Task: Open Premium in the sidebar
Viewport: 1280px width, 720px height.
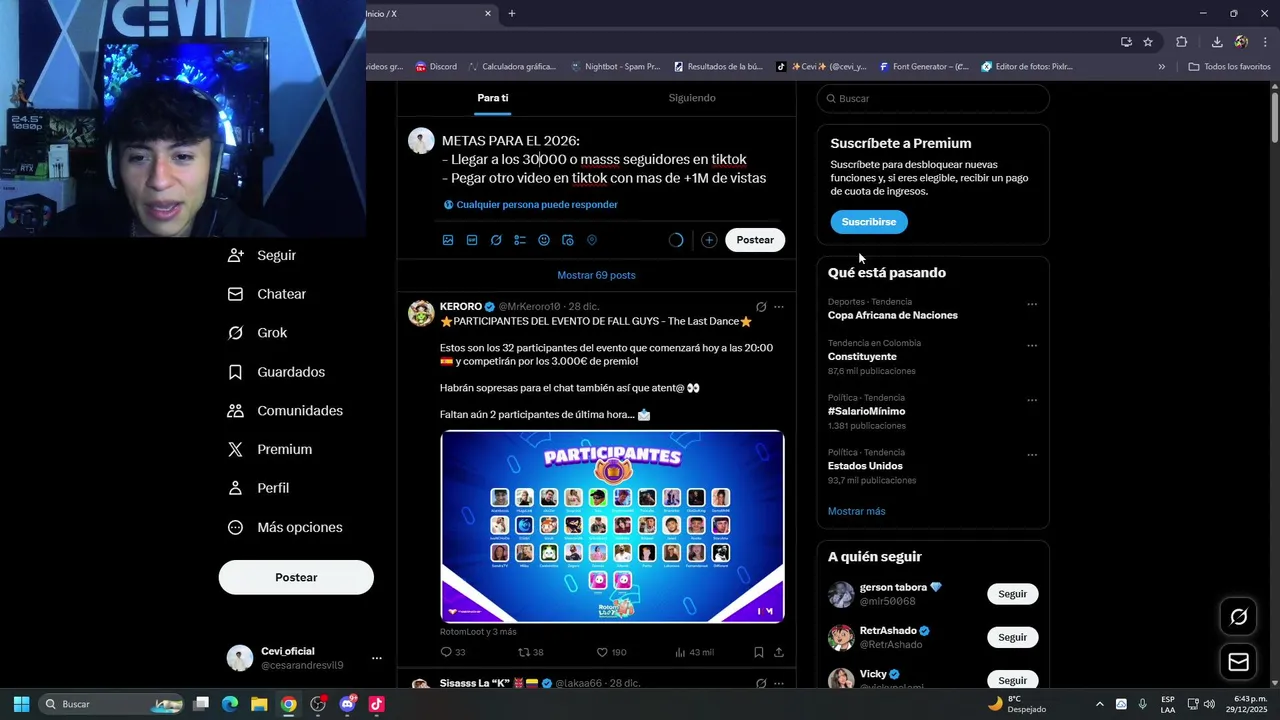Action: 270,450
